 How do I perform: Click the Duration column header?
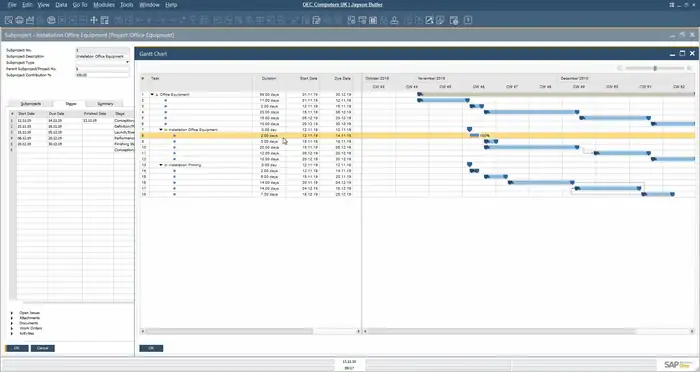point(269,79)
